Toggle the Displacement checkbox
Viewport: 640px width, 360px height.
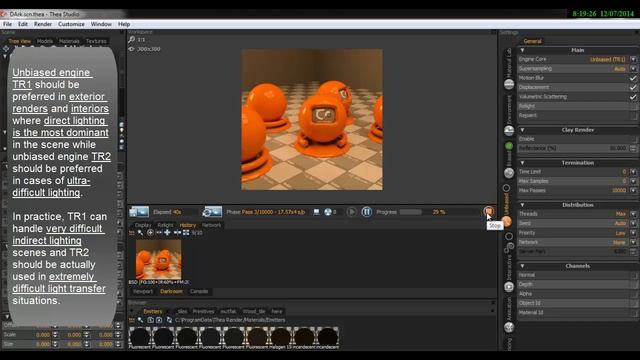tap(633, 87)
